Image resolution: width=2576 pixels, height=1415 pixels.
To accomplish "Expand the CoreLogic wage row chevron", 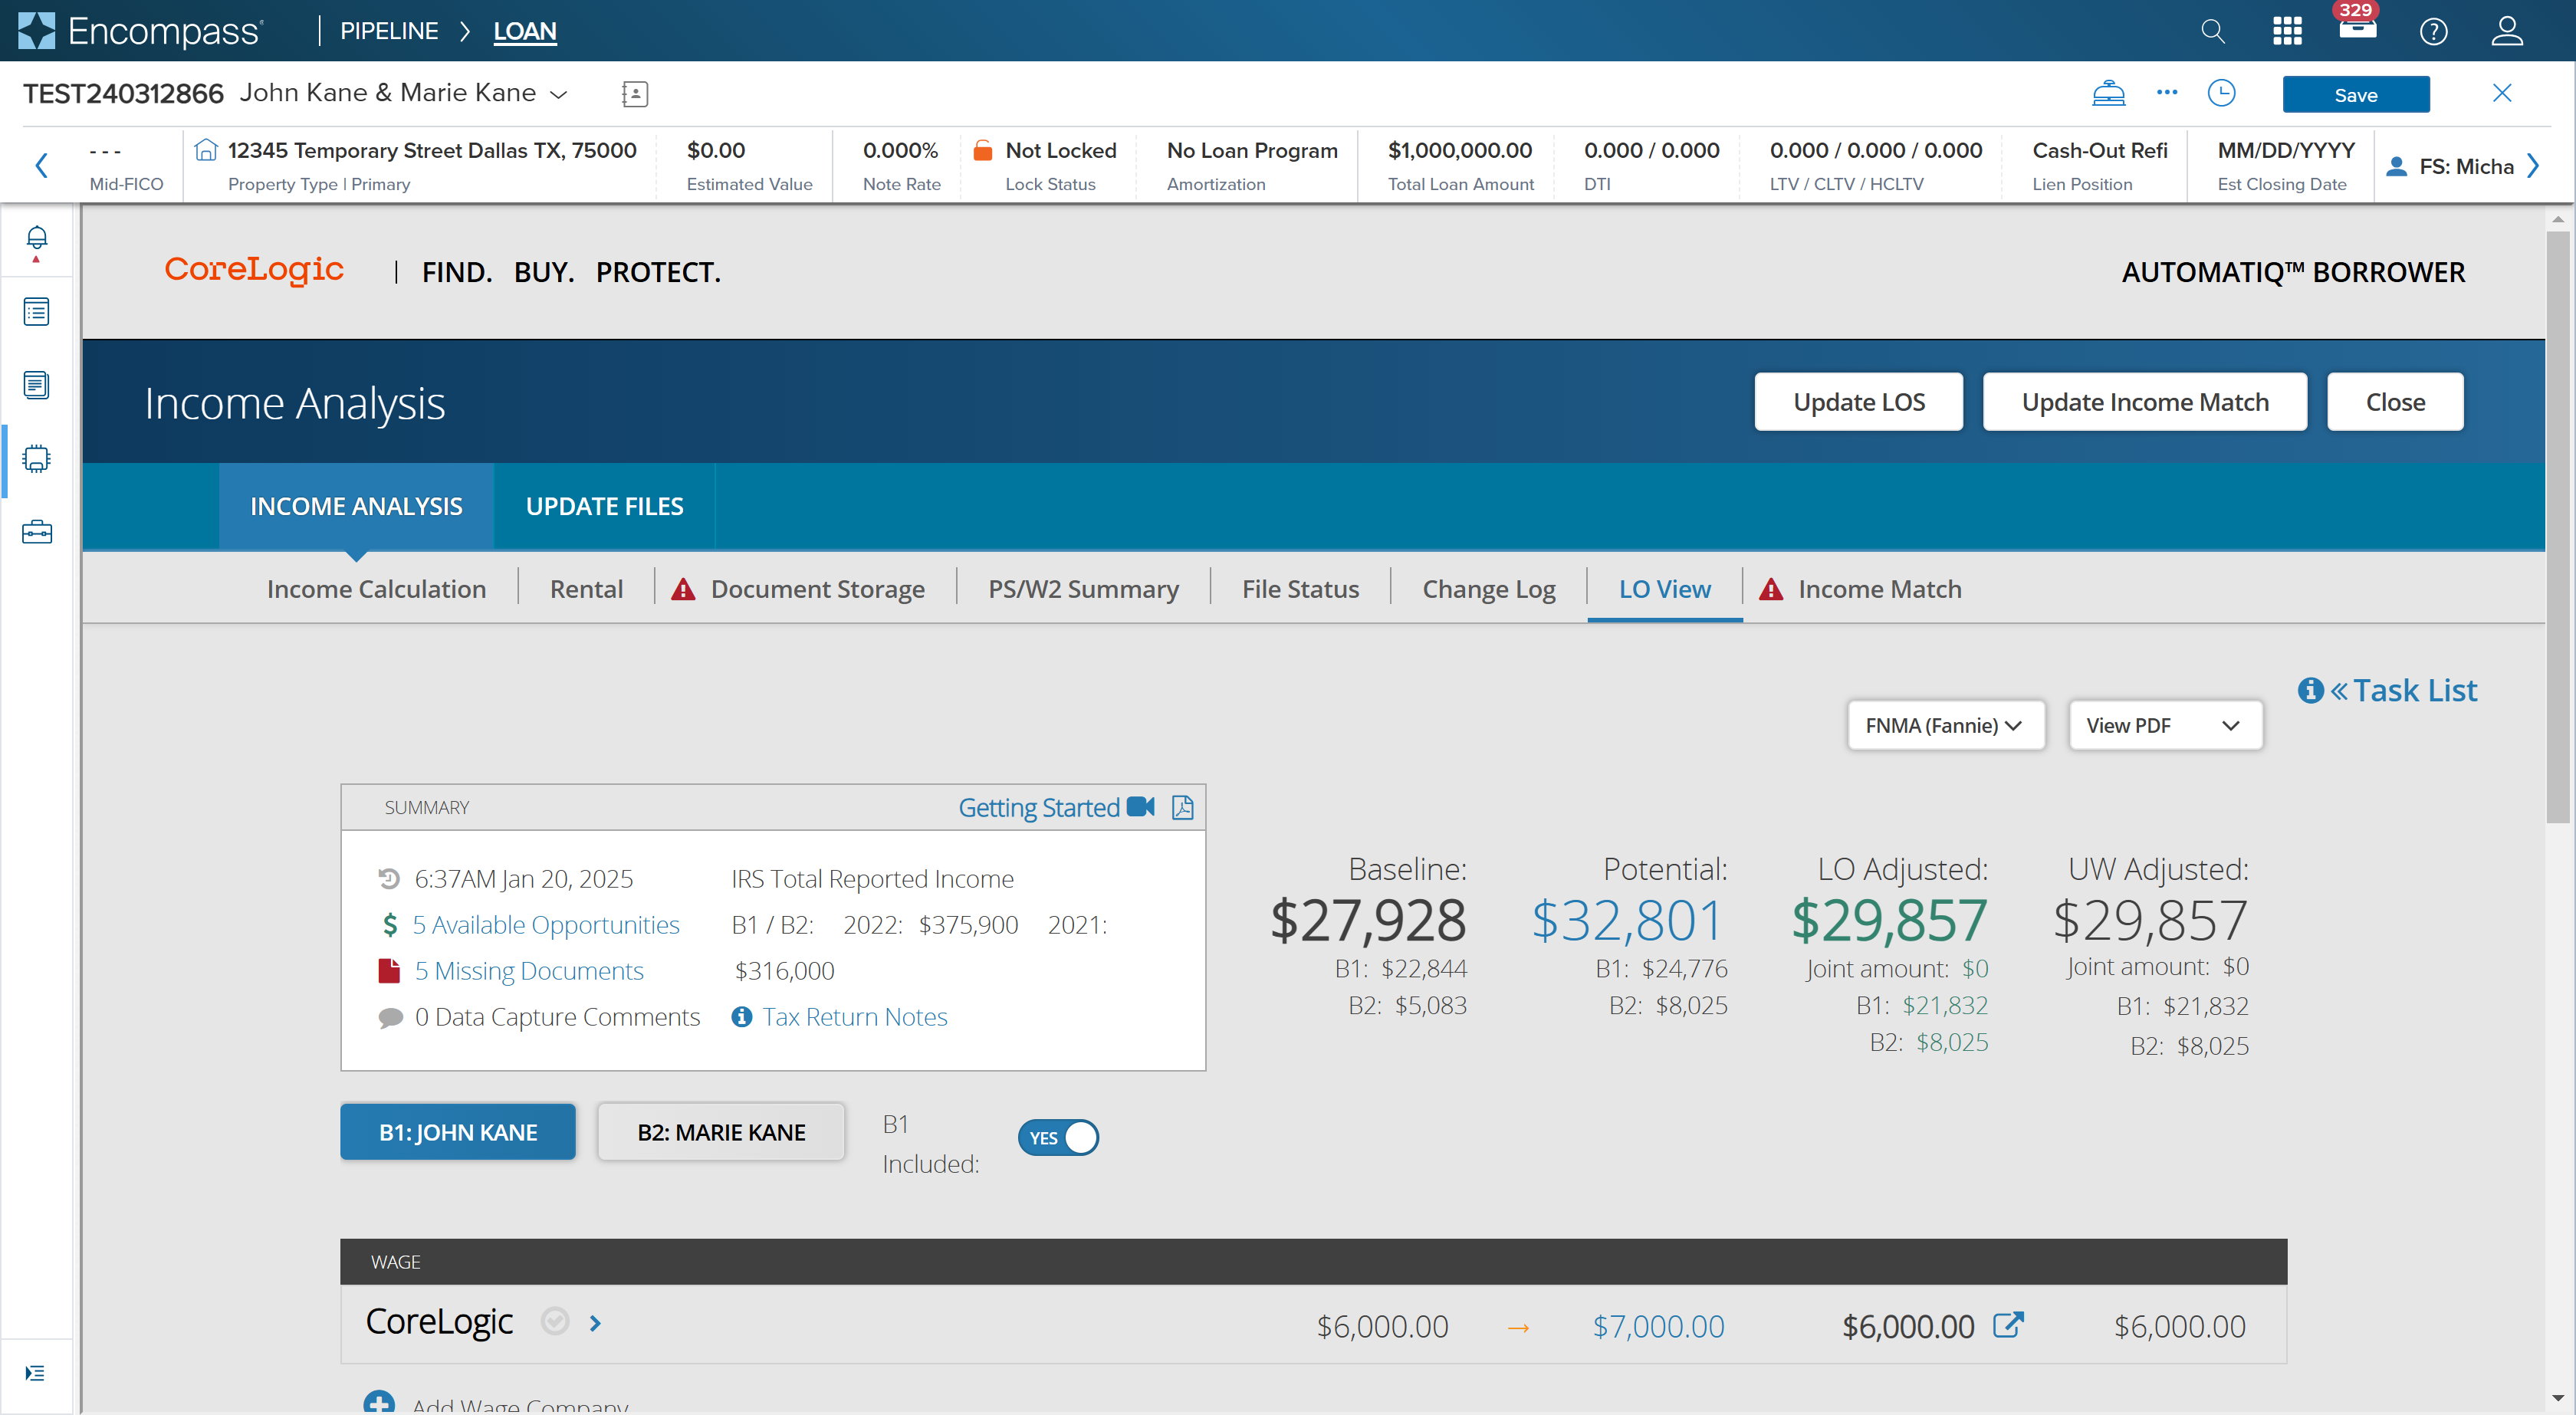I will tap(596, 1323).
